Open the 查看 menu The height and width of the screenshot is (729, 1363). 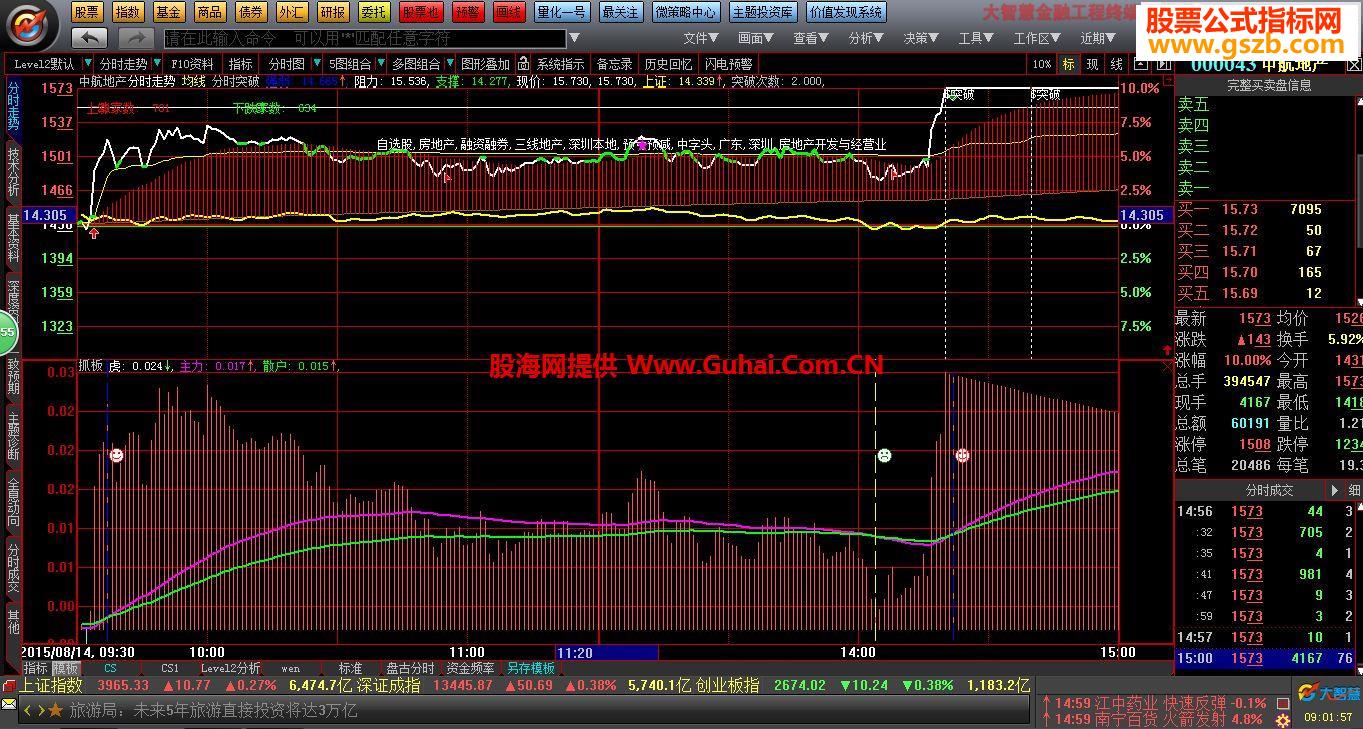pos(811,38)
